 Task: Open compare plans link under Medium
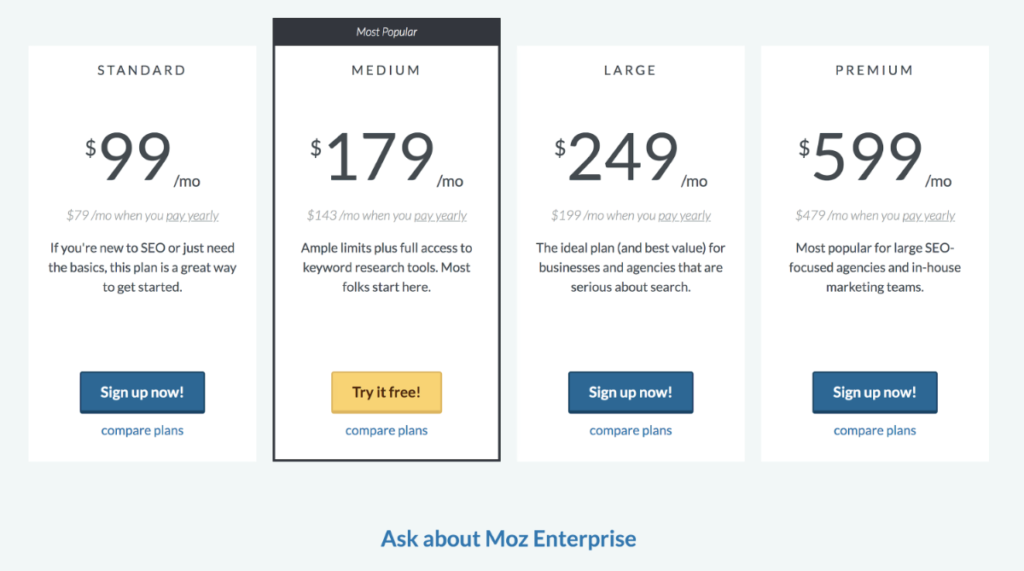coord(387,431)
